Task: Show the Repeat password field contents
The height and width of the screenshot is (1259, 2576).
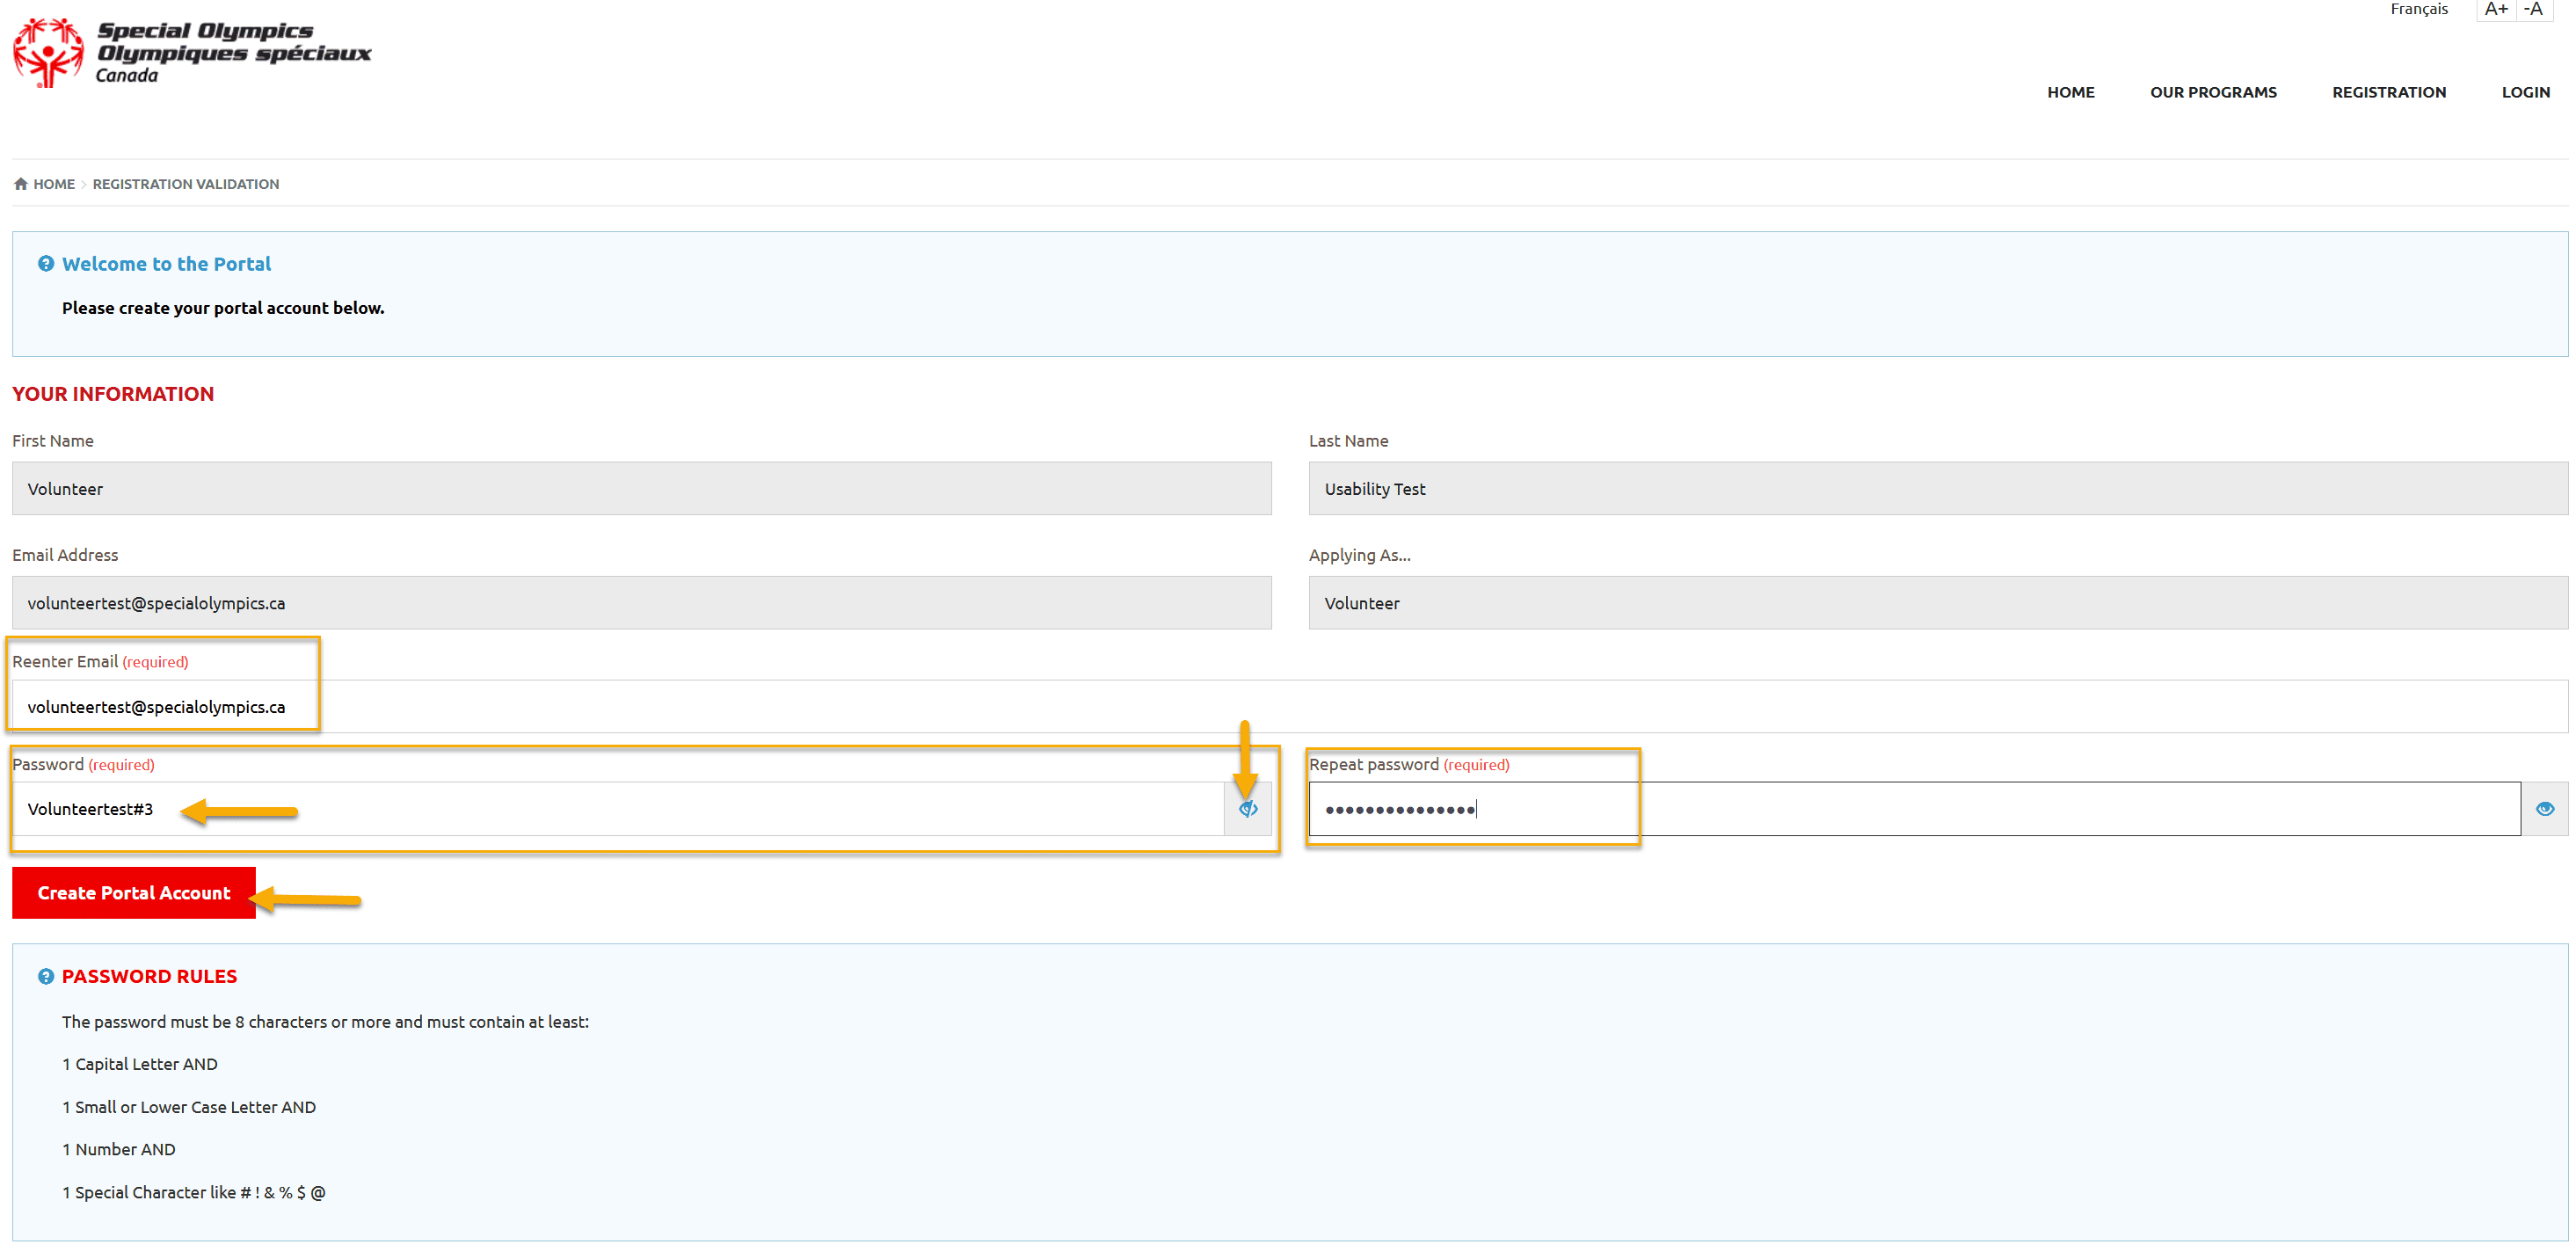Action: click(2544, 809)
